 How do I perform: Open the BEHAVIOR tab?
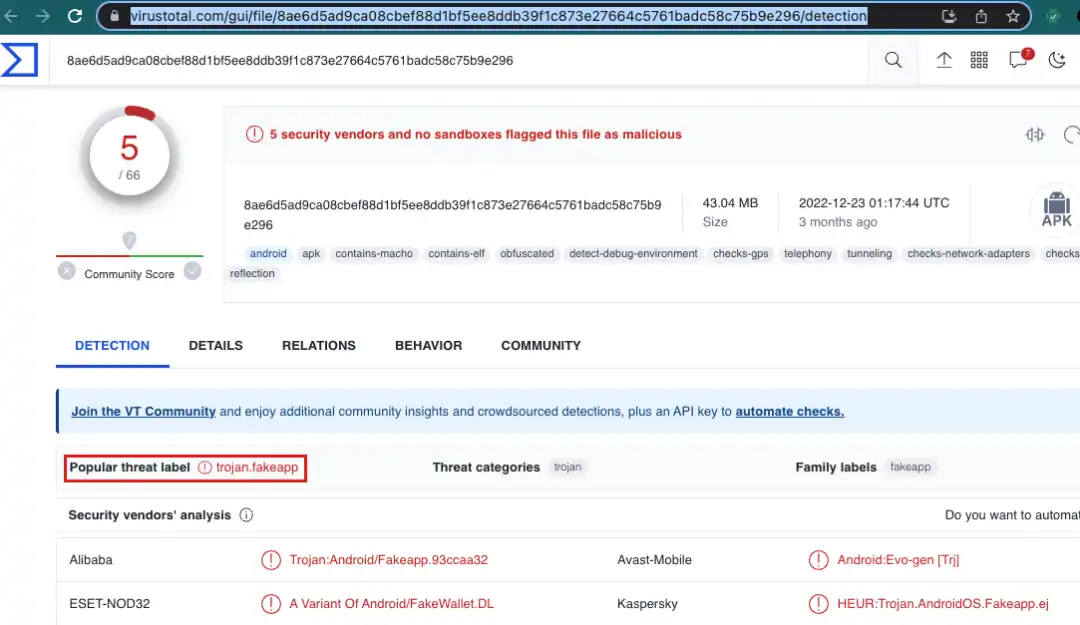click(x=428, y=345)
